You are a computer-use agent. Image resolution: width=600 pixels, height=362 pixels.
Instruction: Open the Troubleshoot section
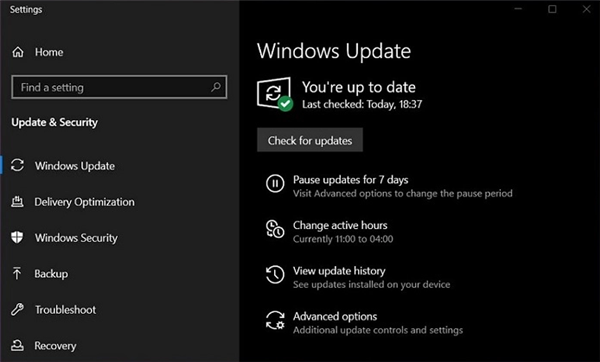coord(65,310)
